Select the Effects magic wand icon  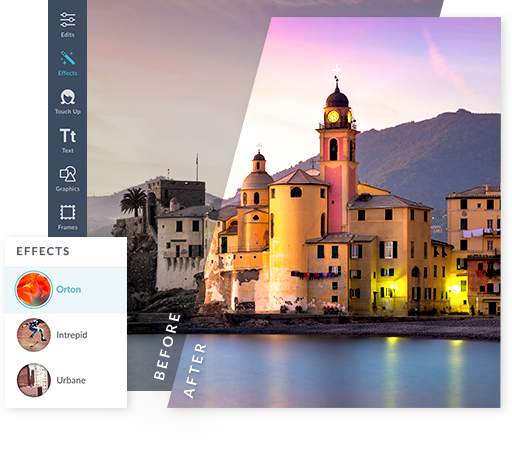tap(68, 58)
